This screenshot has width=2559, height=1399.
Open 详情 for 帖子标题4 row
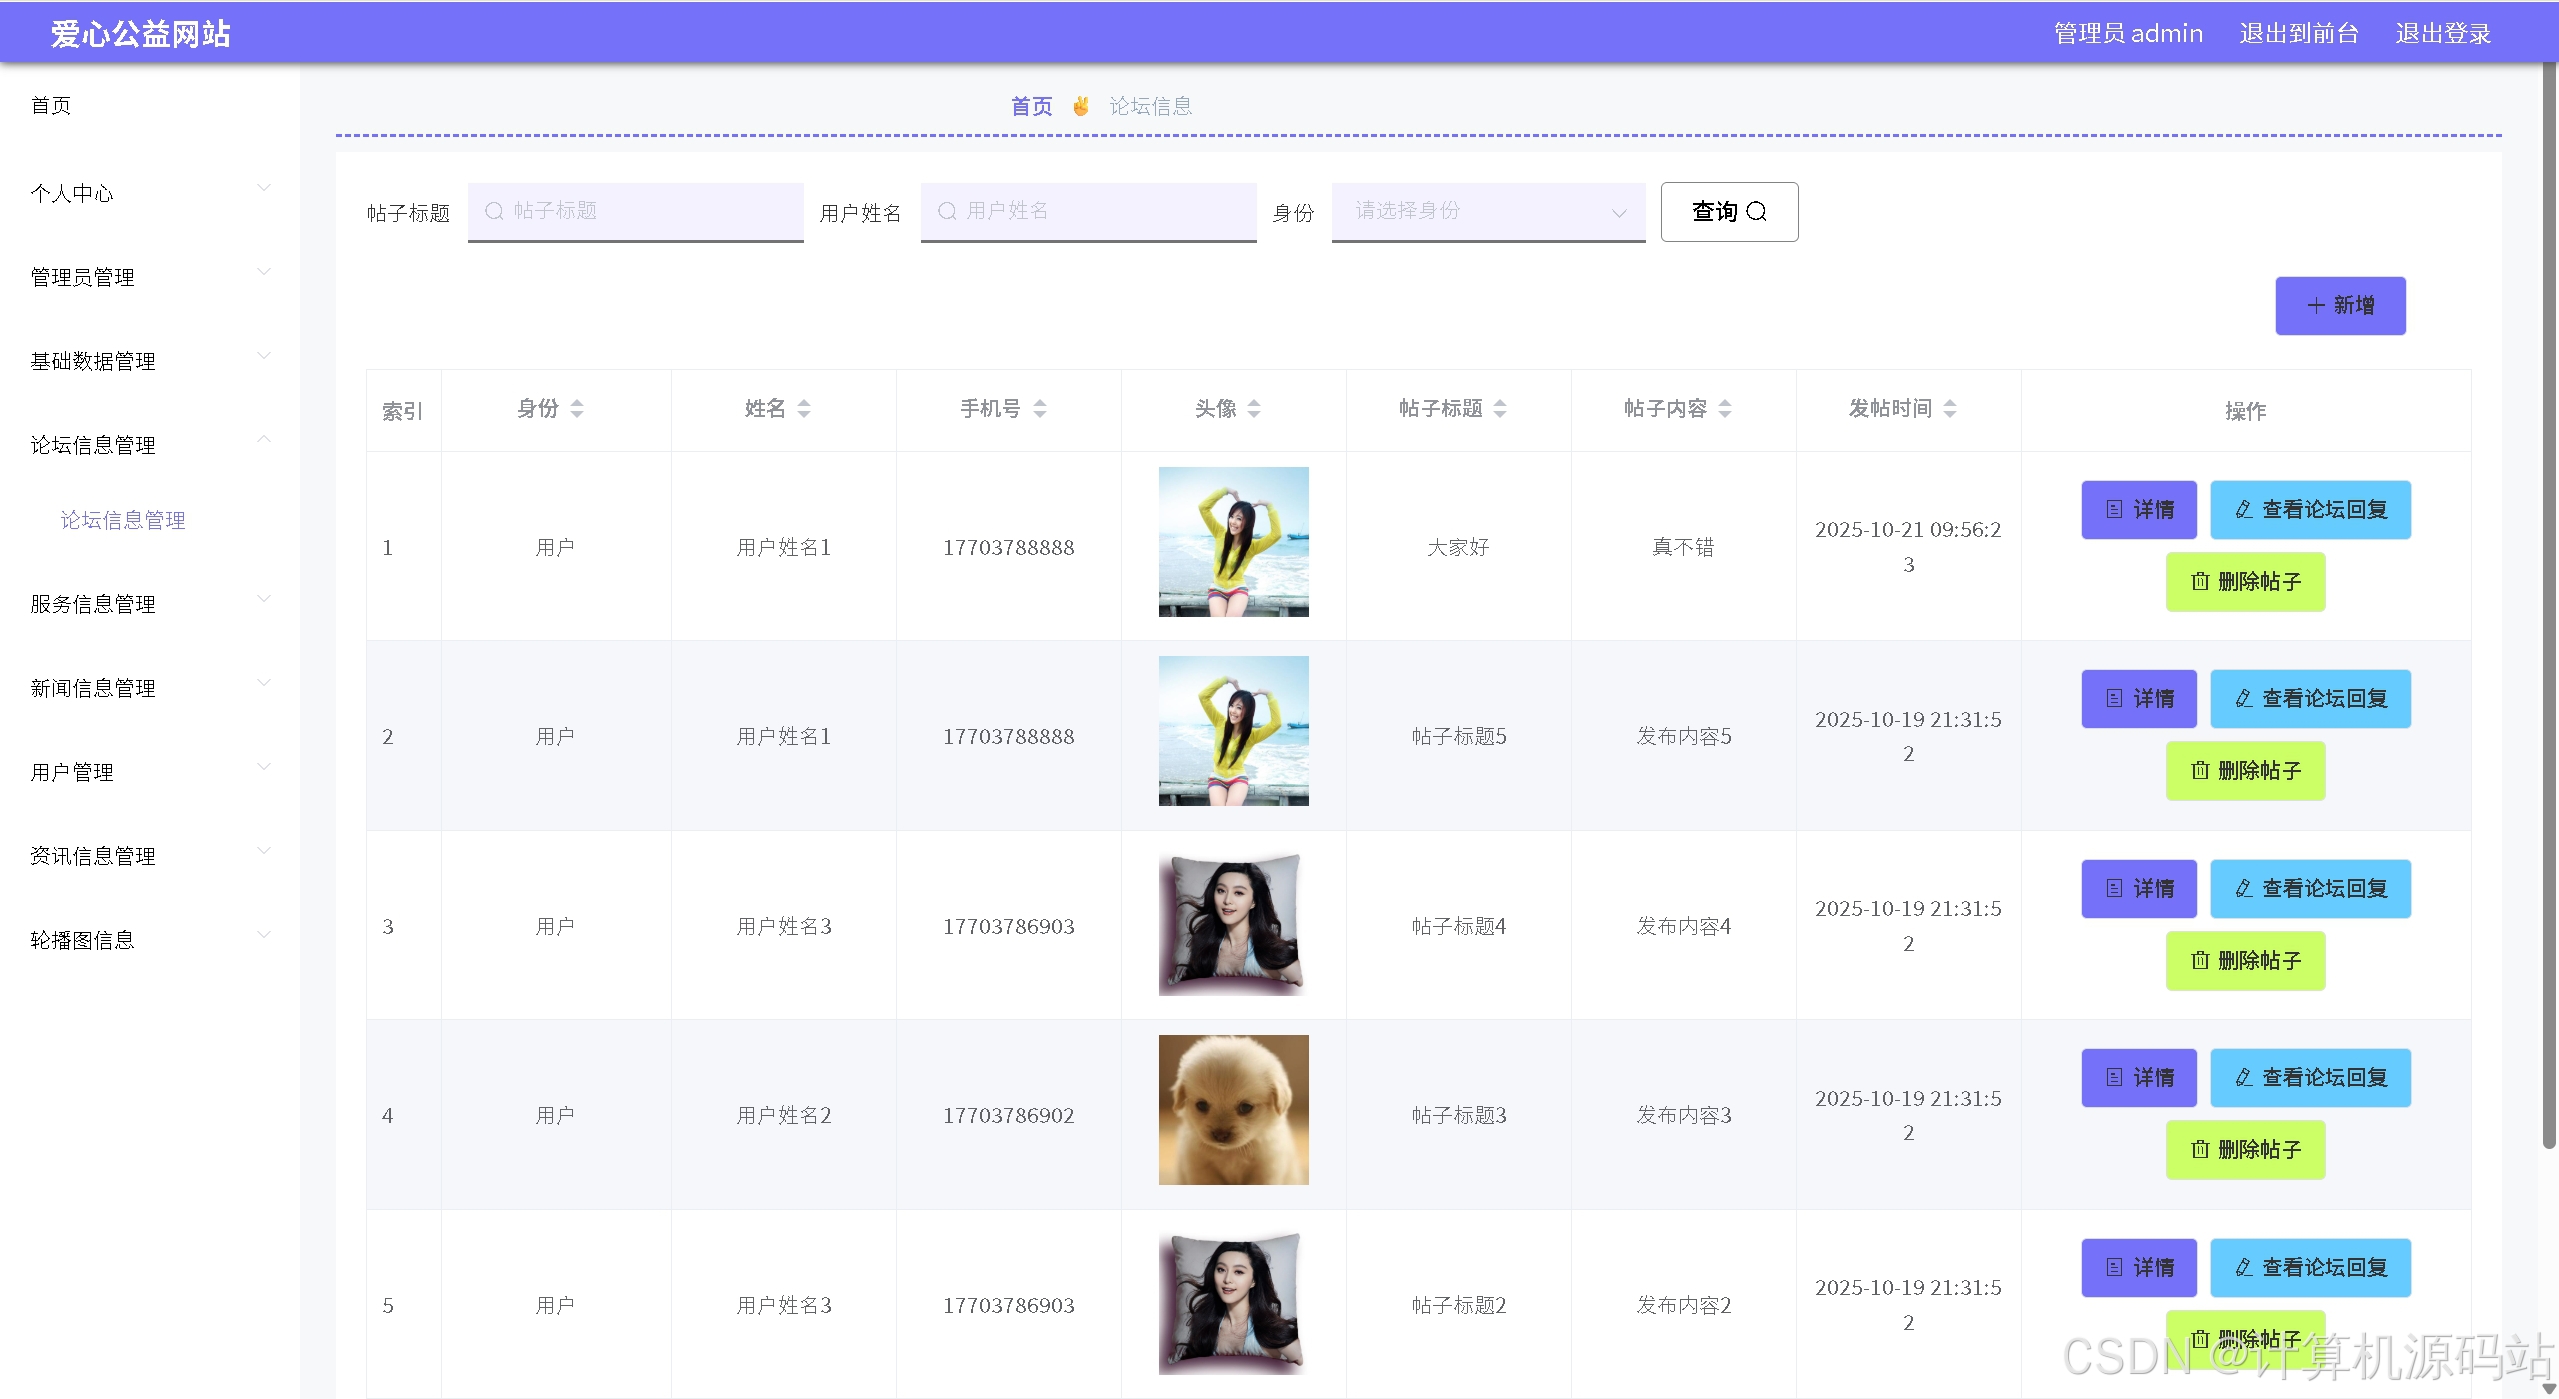click(x=2138, y=889)
